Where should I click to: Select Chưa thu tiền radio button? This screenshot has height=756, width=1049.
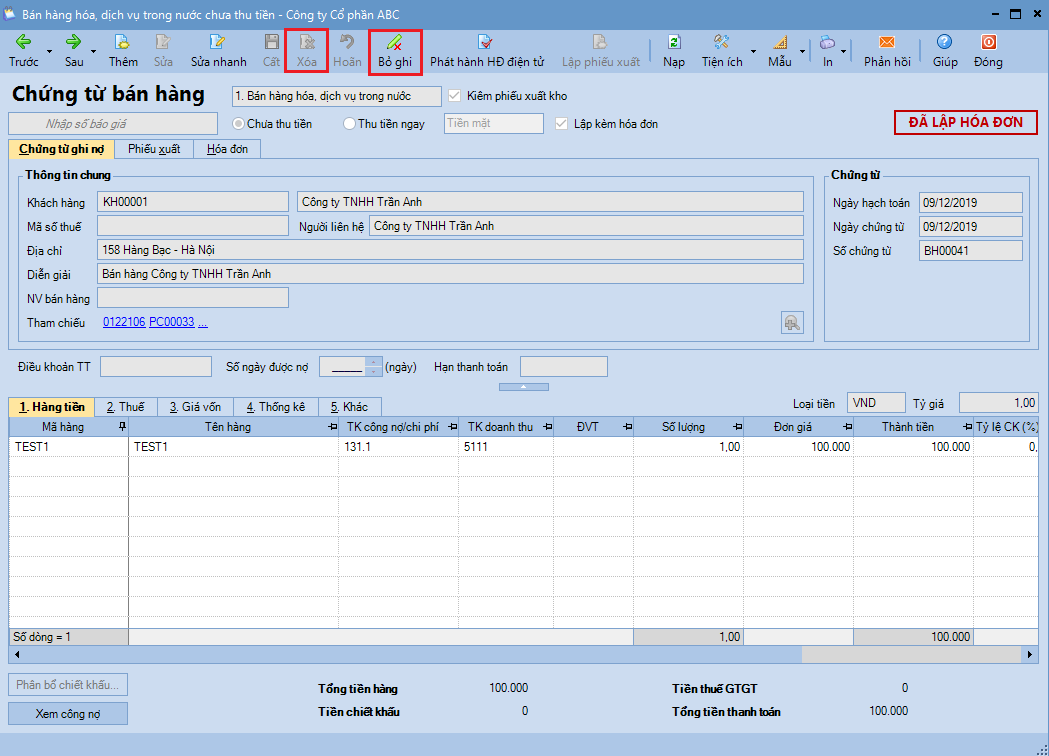click(x=238, y=124)
